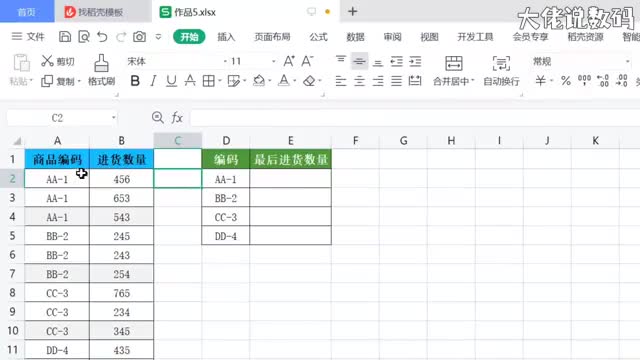This screenshot has width=640, height=360.
Task: Expand the Name Box dropdown arrow
Action: [x=114, y=118]
